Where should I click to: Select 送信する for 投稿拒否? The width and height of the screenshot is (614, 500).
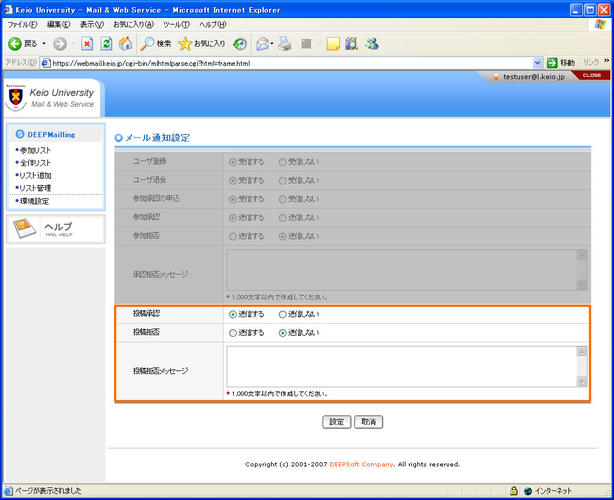pos(234,332)
